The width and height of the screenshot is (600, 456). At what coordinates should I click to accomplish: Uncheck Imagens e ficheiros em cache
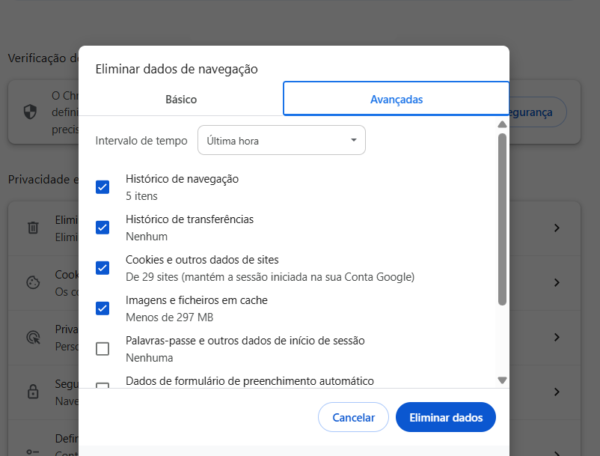[x=103, y=308]
